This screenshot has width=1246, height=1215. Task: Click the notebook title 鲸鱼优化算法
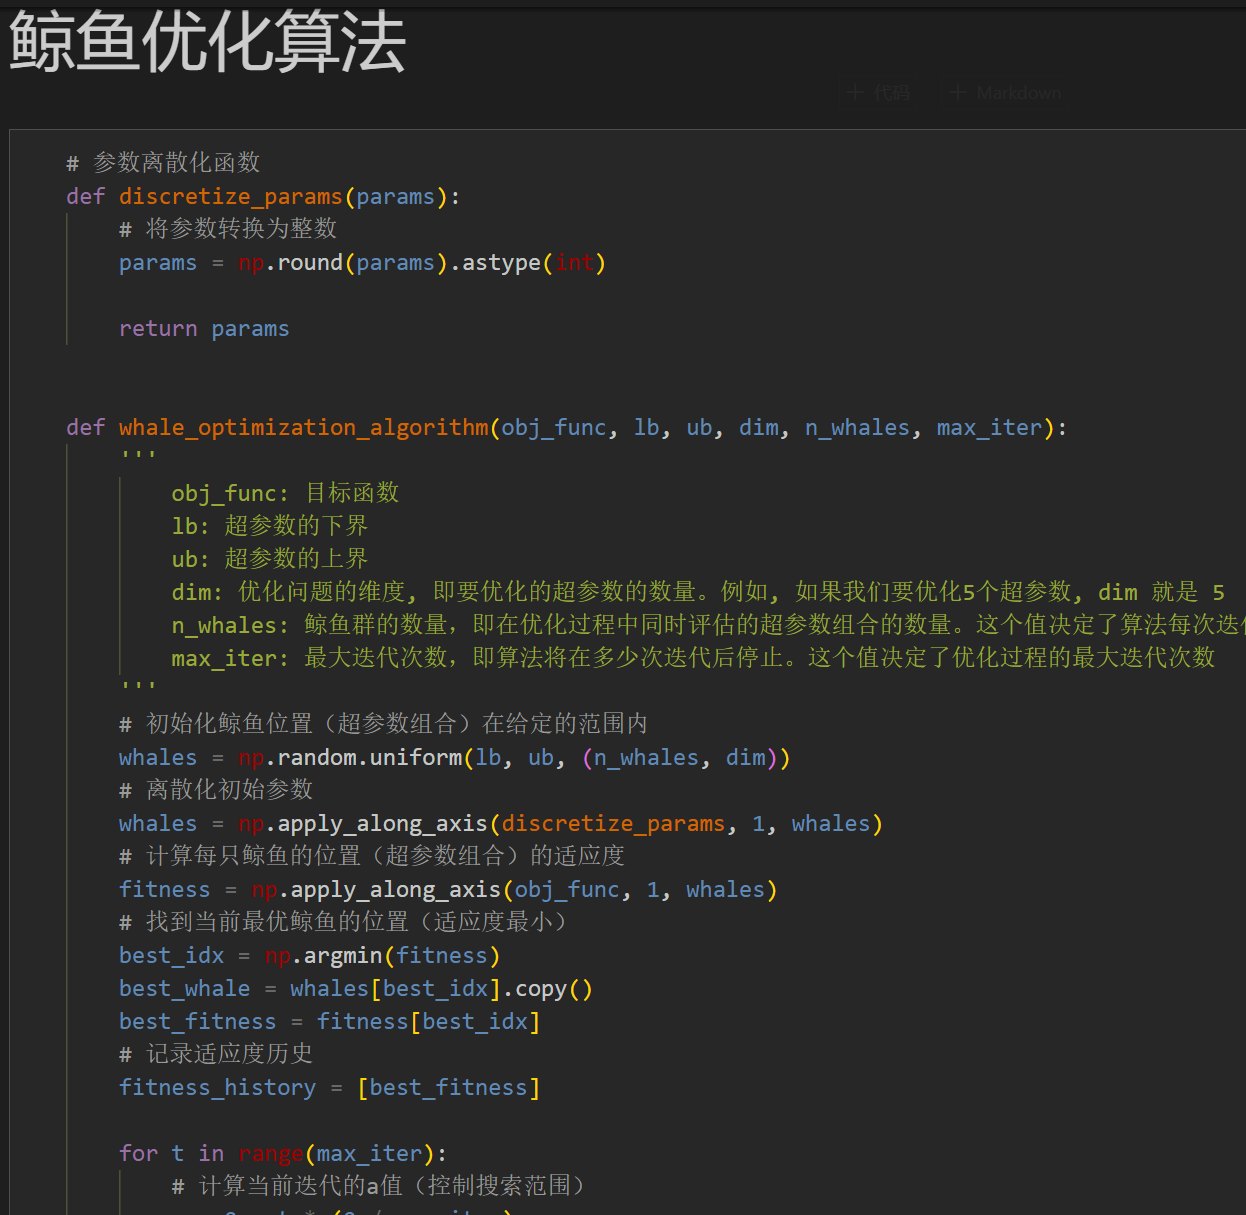[205, 45]
